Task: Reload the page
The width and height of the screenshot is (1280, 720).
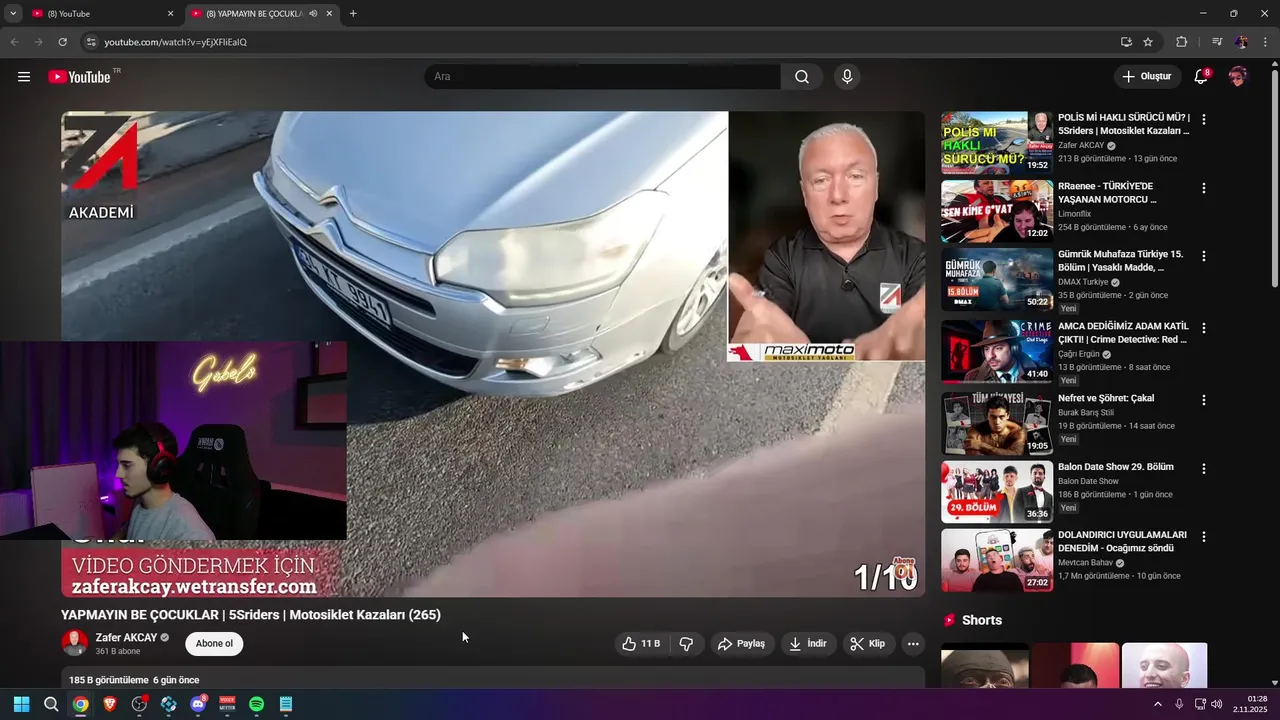Action: click(x=62, y=42)
